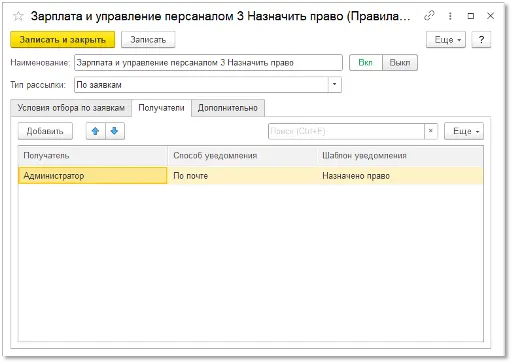This screenshot has height=364, width=513.
Task: Click the Записать button
Action: point(148,40)
